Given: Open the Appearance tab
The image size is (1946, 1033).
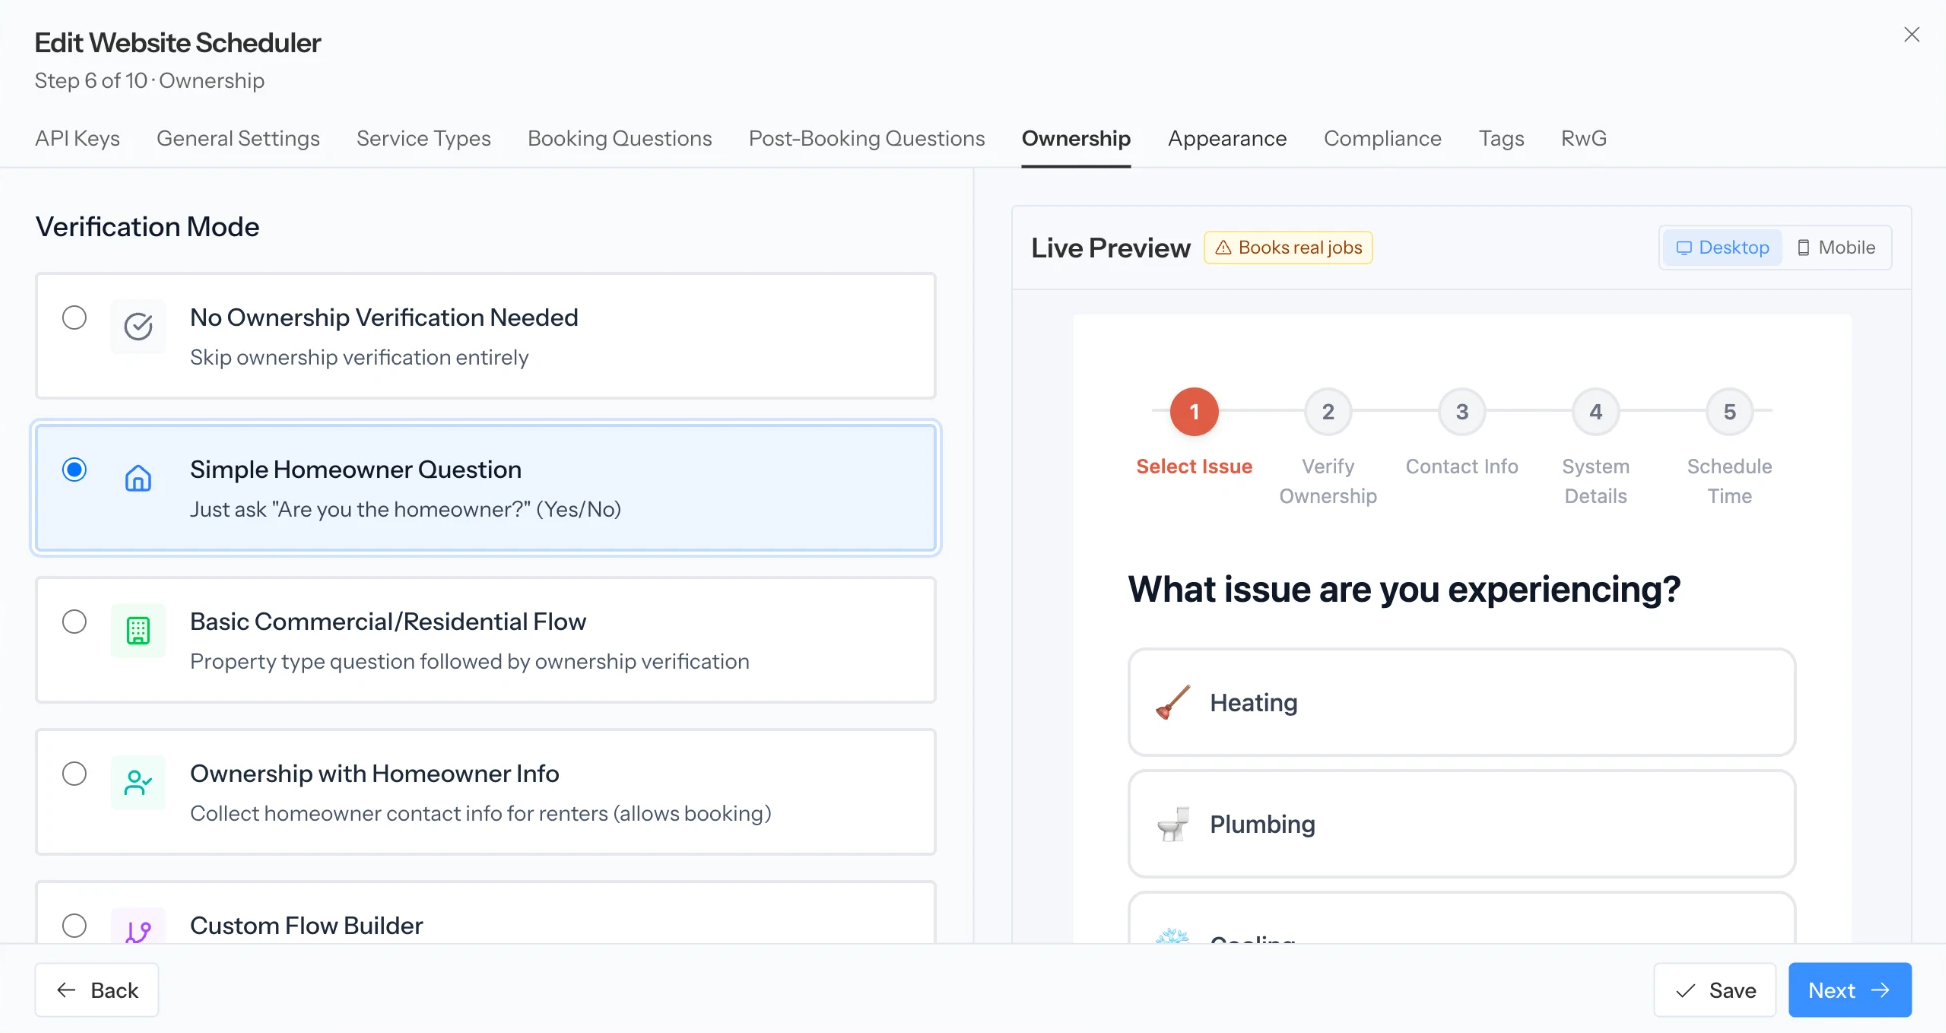Looking at the screenshot, I should coord(1227,139).
